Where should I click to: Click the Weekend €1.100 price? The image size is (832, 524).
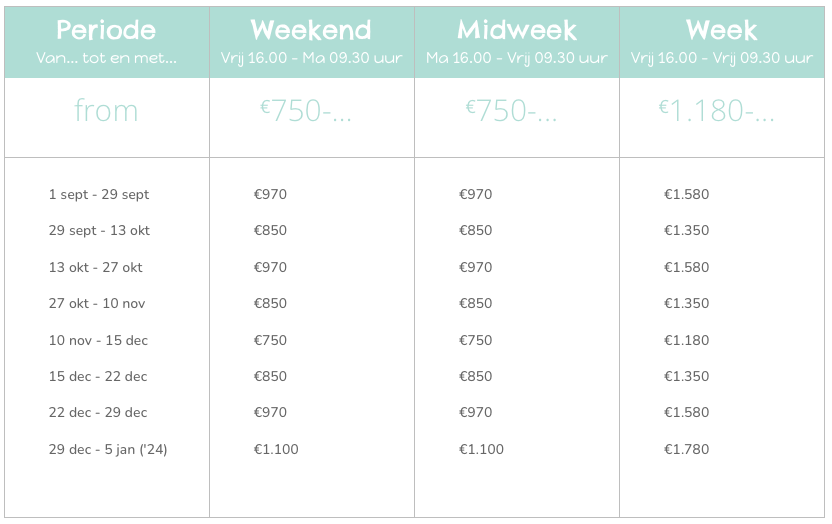click(x=276, y=449)
